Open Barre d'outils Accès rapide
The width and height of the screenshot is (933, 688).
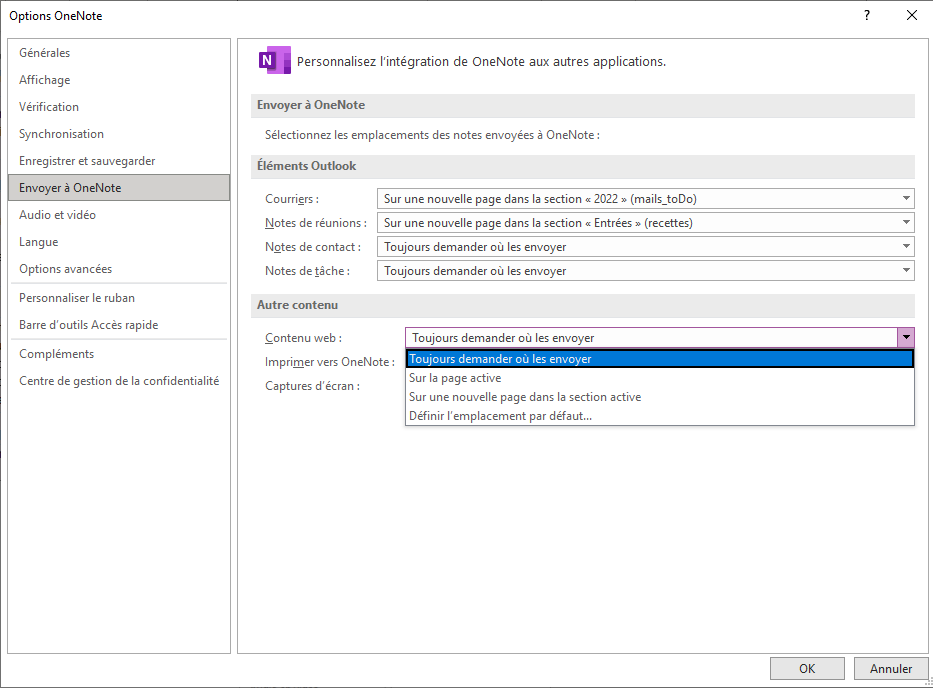point(119,325)
